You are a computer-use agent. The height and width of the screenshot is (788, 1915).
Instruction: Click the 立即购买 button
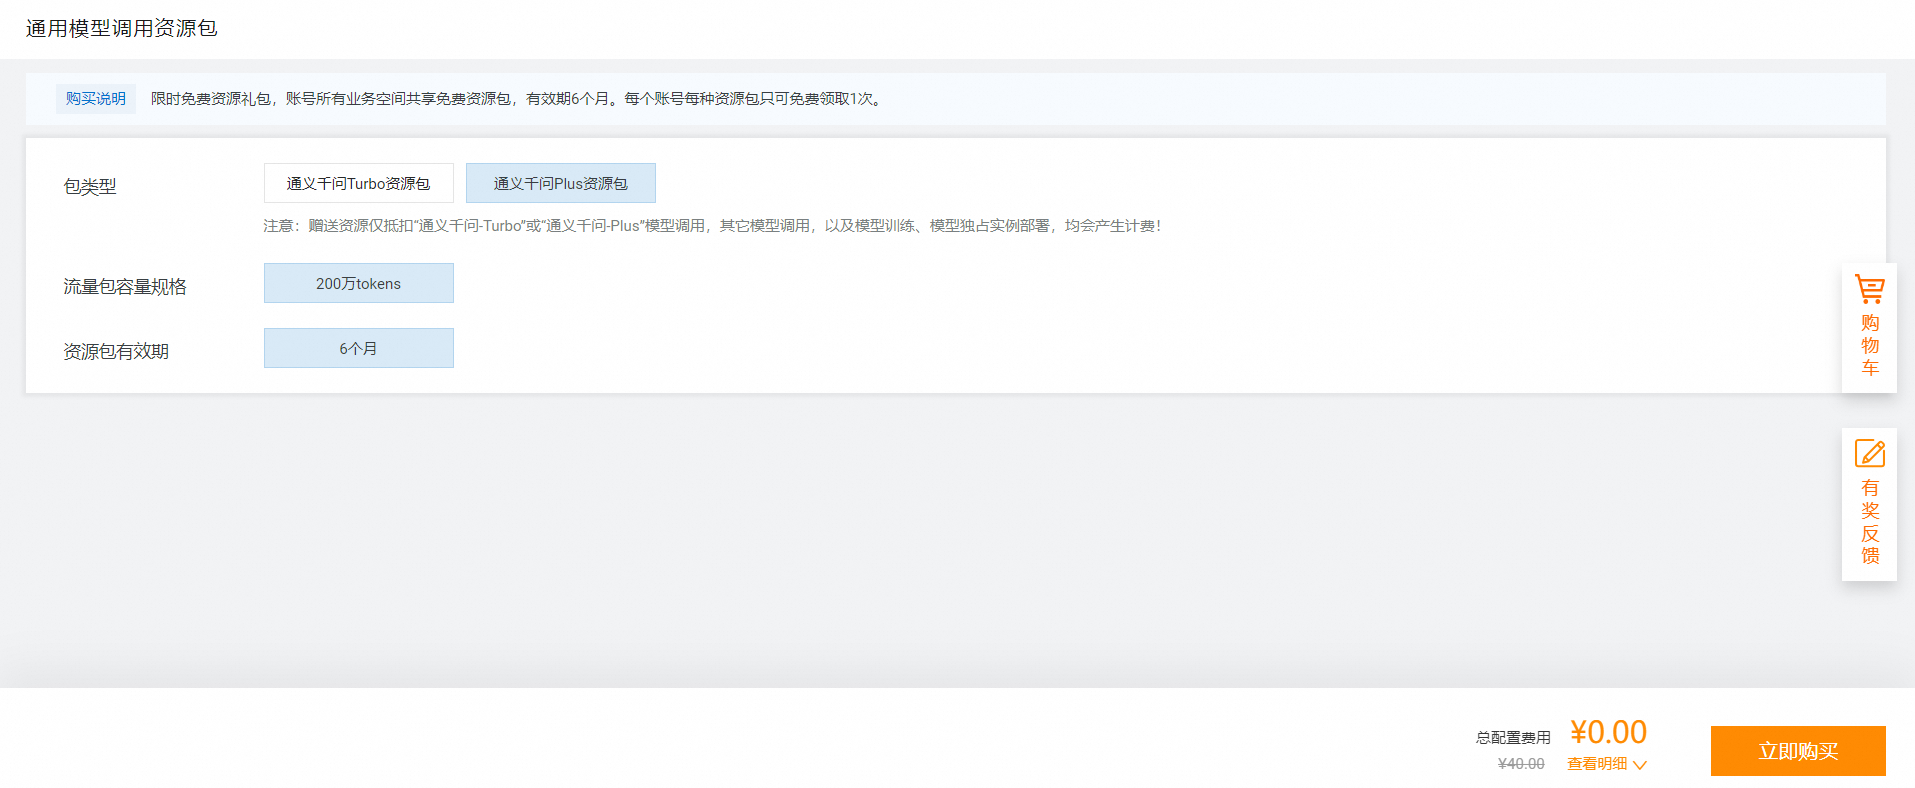click(1798, 751)
